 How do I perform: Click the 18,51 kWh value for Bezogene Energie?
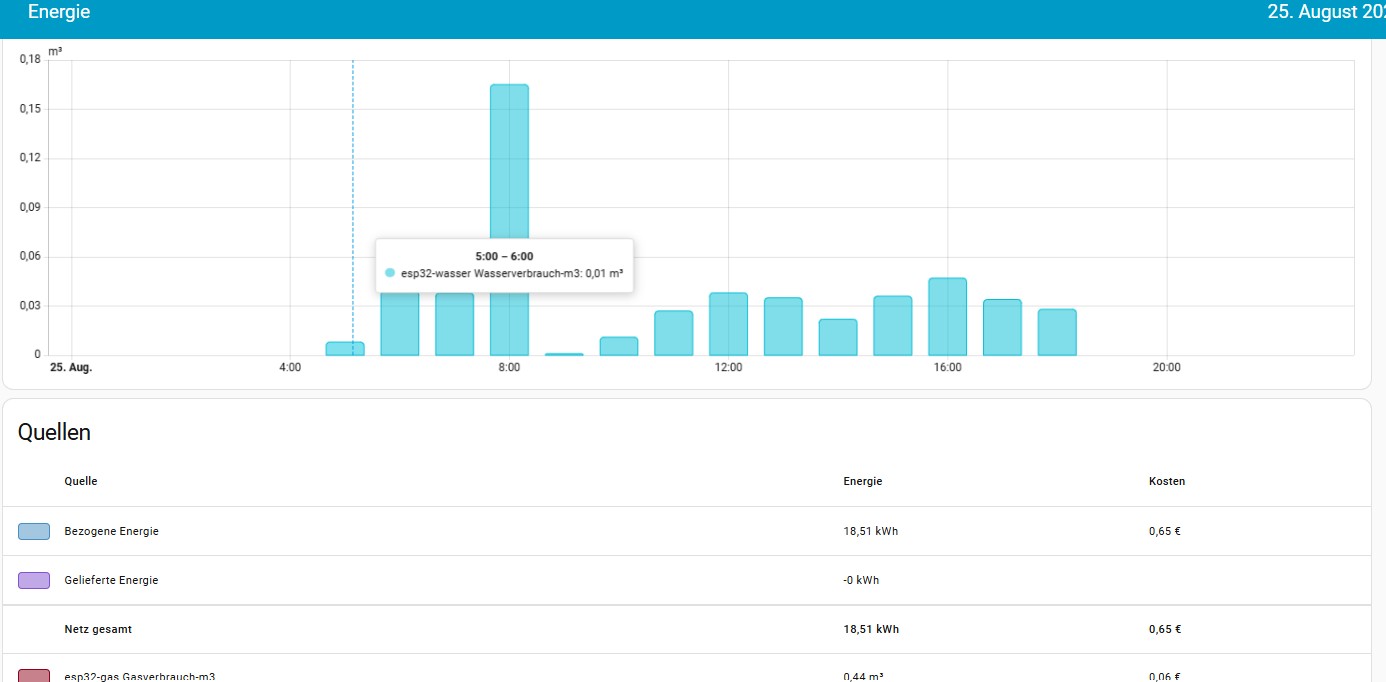coord(871,531)
